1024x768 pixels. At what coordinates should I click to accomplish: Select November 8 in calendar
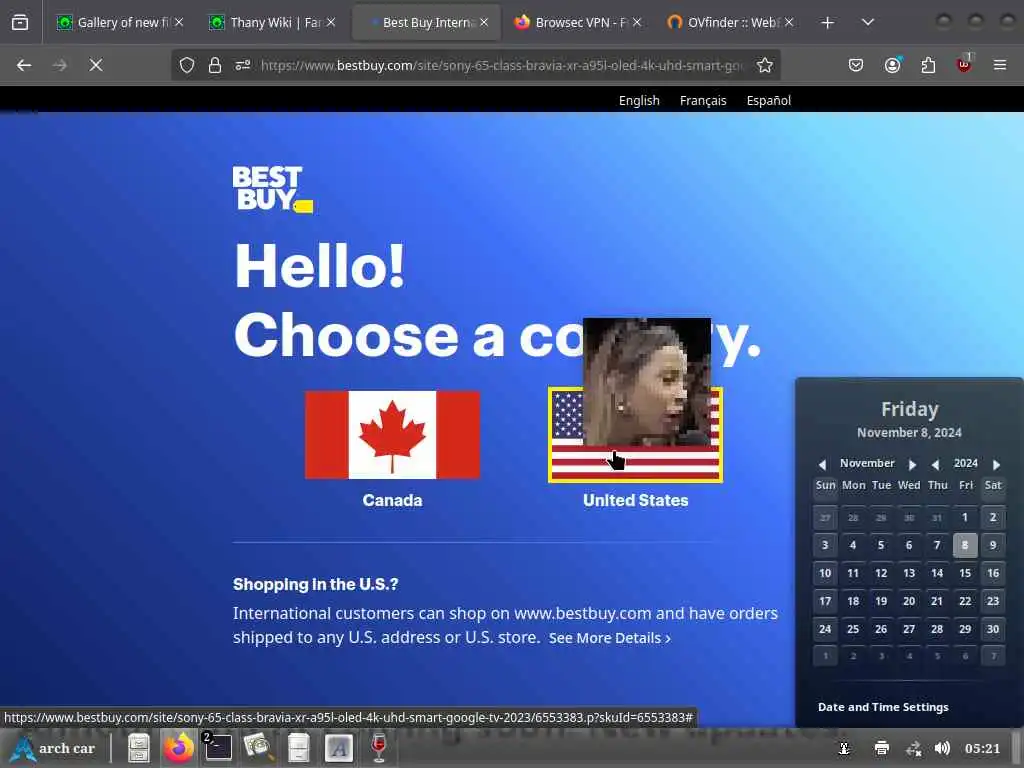point(965,545)
